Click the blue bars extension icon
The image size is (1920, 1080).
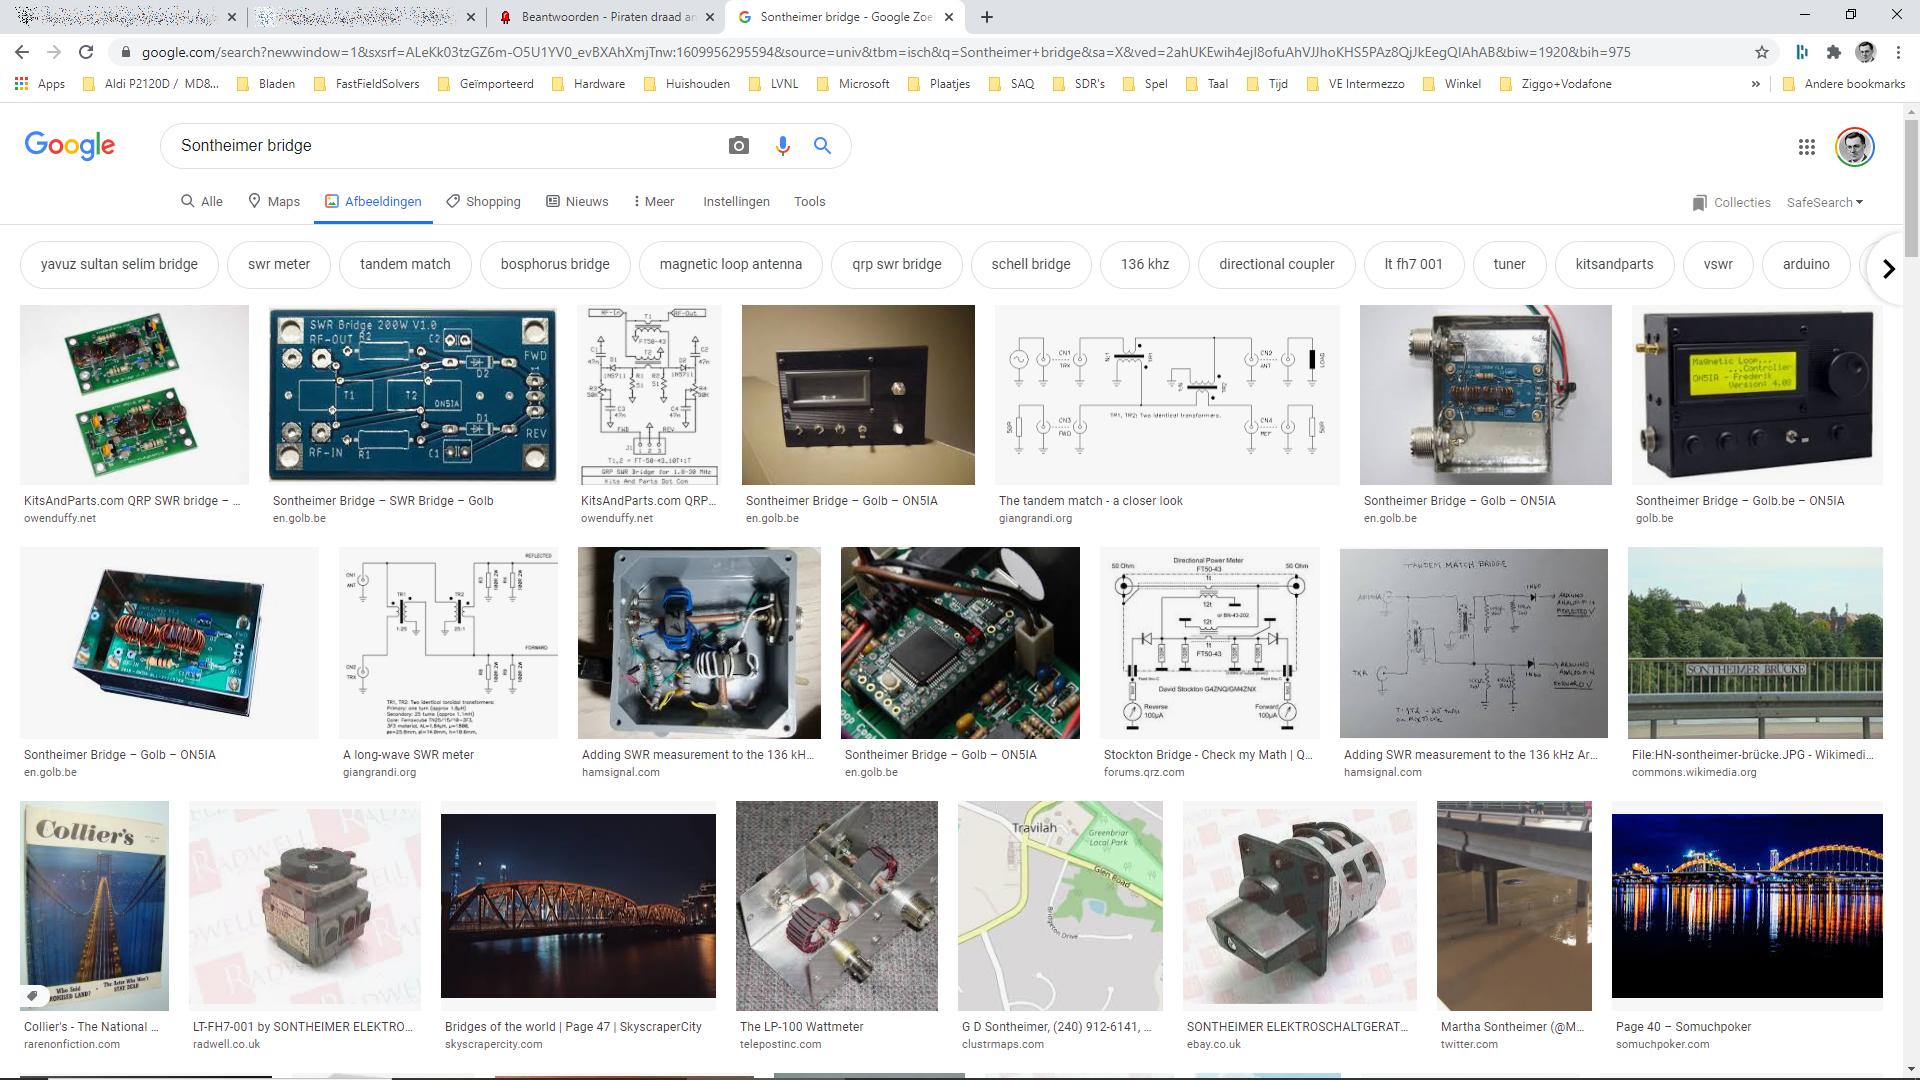point(1802,52)
